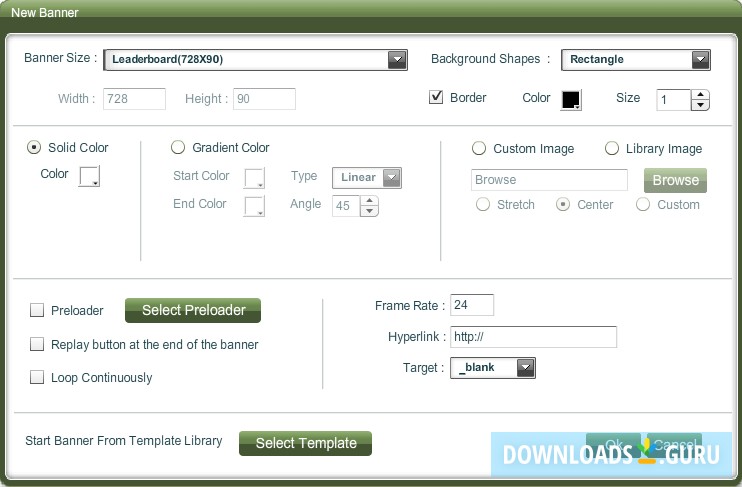Uncheck the Border checkbox

436,97
